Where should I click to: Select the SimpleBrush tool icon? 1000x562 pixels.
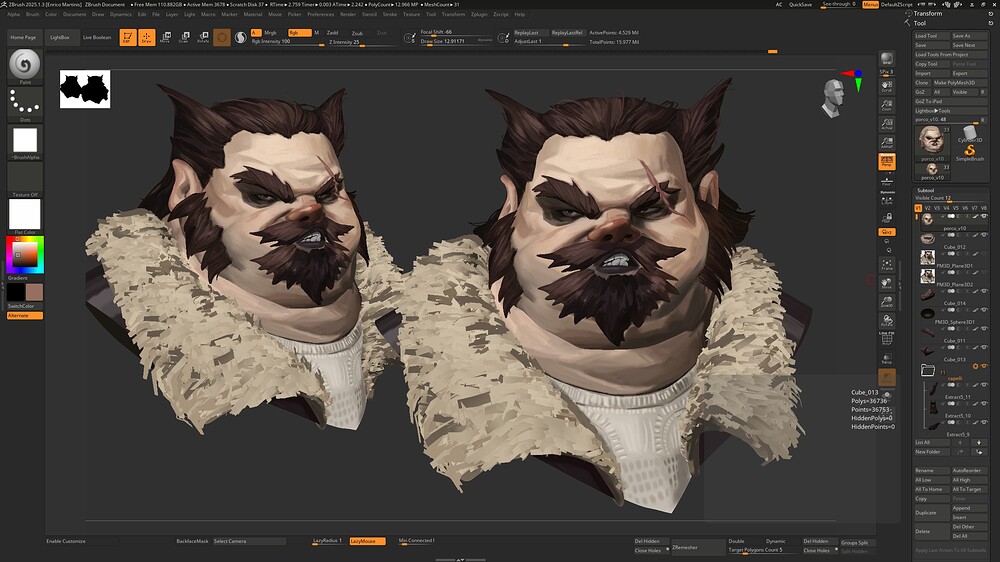[x=969, y=152]
